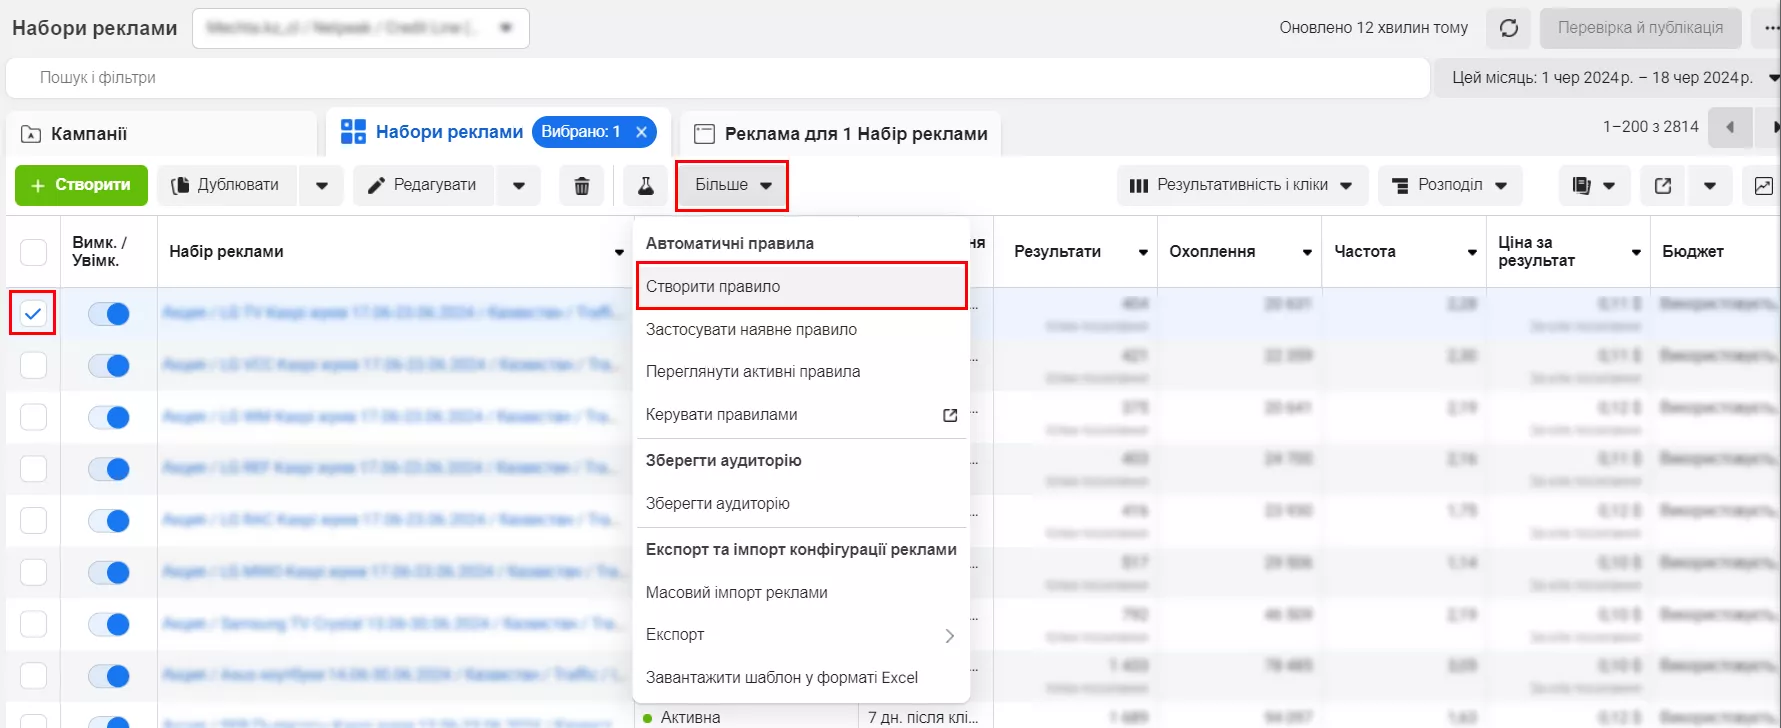Viewport: 1781px width, 728px height.
Task: Open 'Набір реклами' column dropdown arrow
Action: pos(619,253)
